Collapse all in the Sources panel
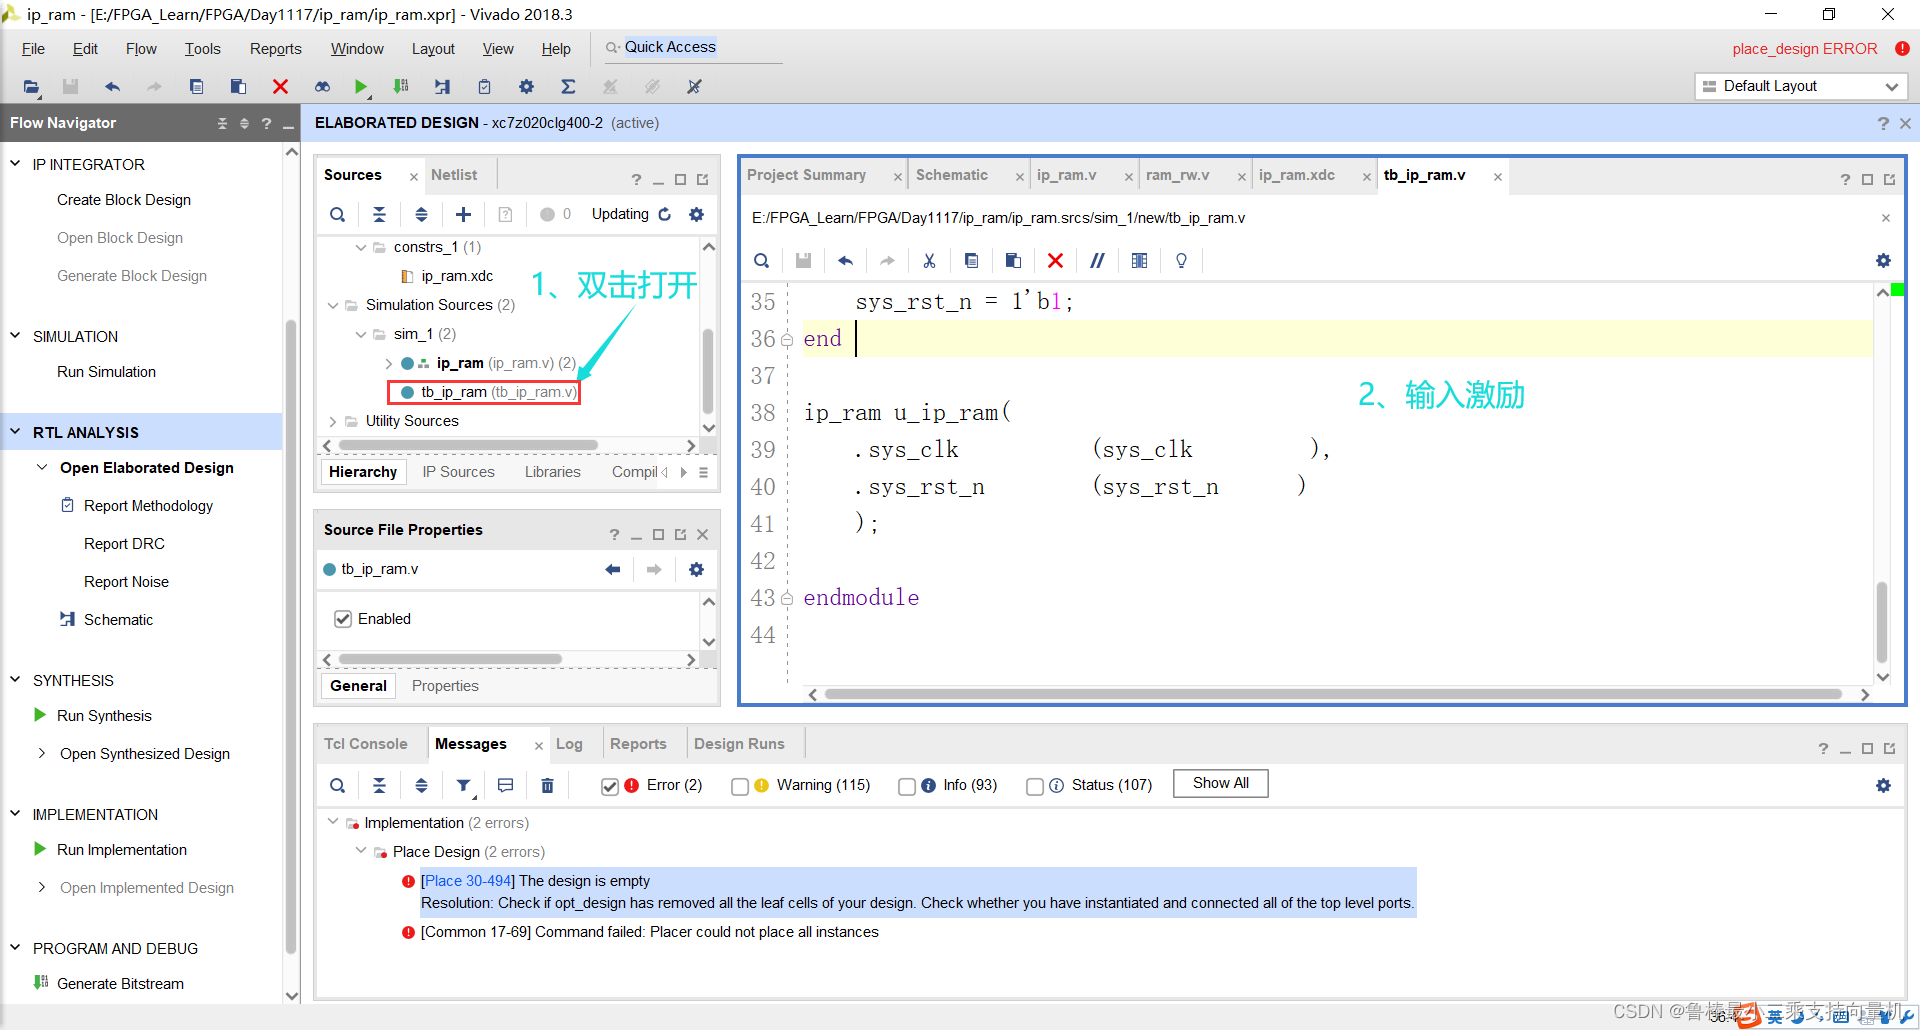The height and width of the screenshot is (1030, 1920). point(379,214)
